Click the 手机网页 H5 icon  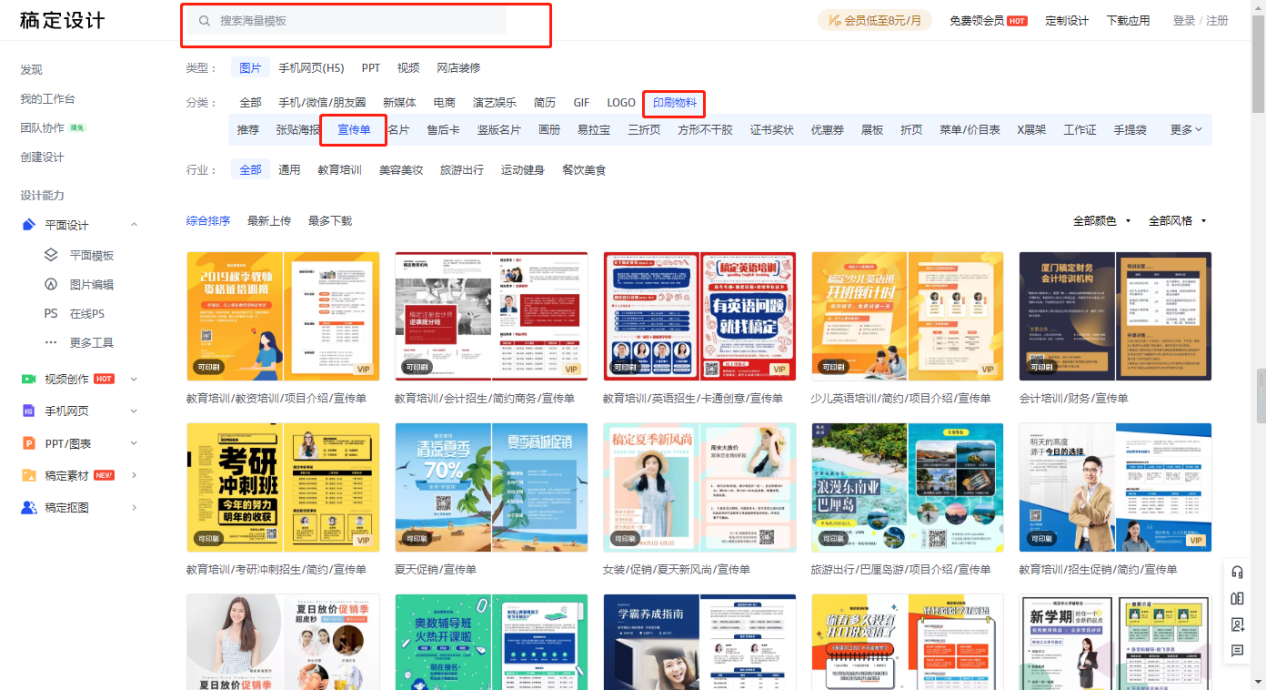point(29,411)
